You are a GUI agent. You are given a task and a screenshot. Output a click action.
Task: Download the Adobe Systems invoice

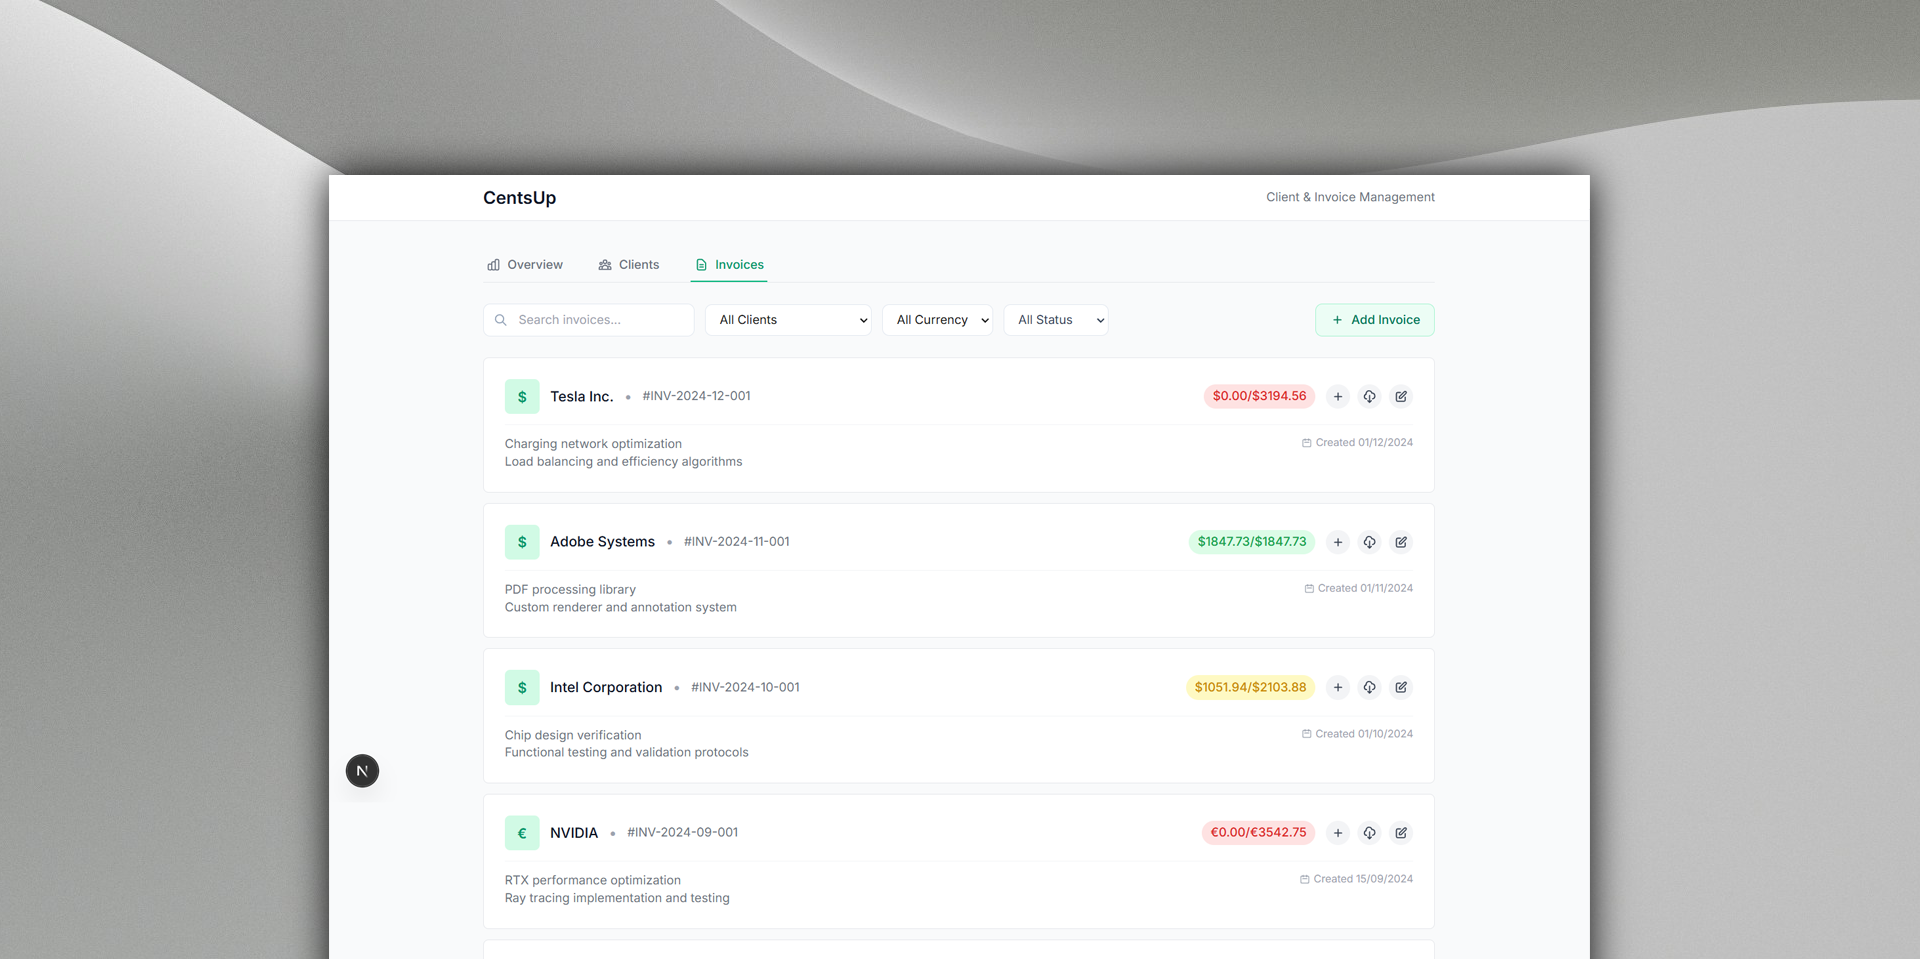click(1369, 542)
